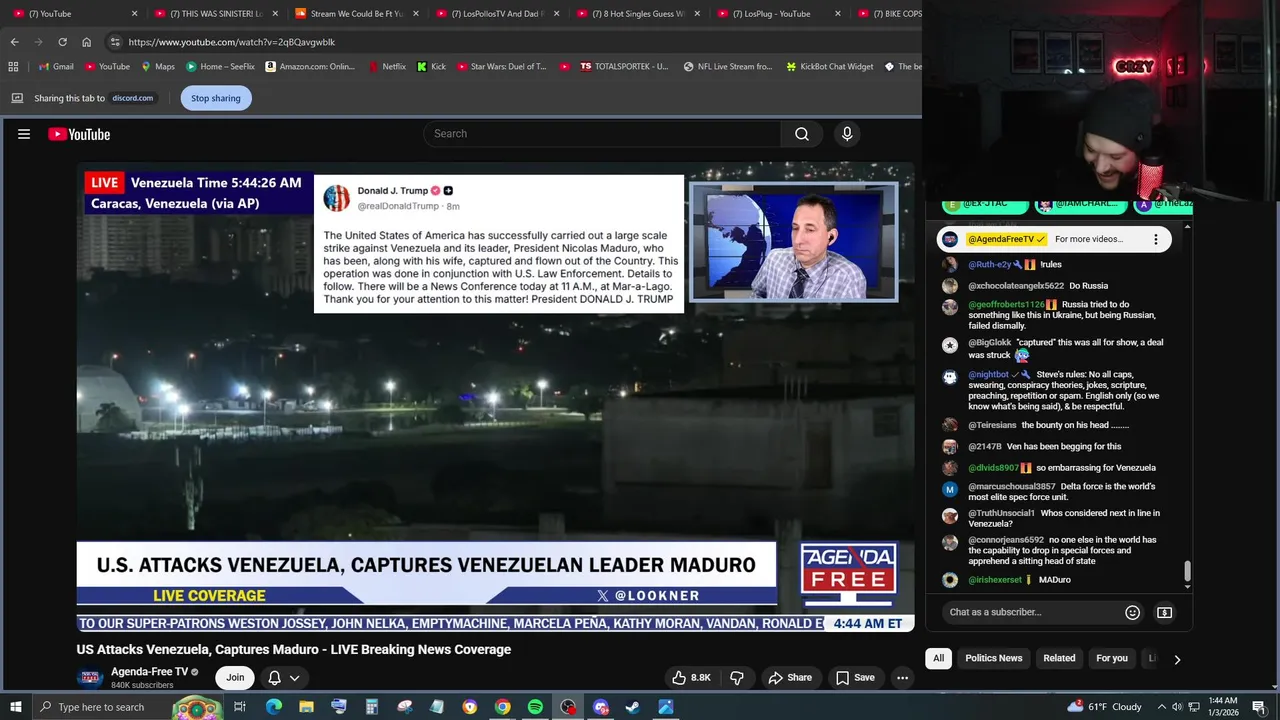The height and width of the screenshot is (720, 1280).
Task: Open the YouTube hamburger guide menu
Action: coord(24,134)
